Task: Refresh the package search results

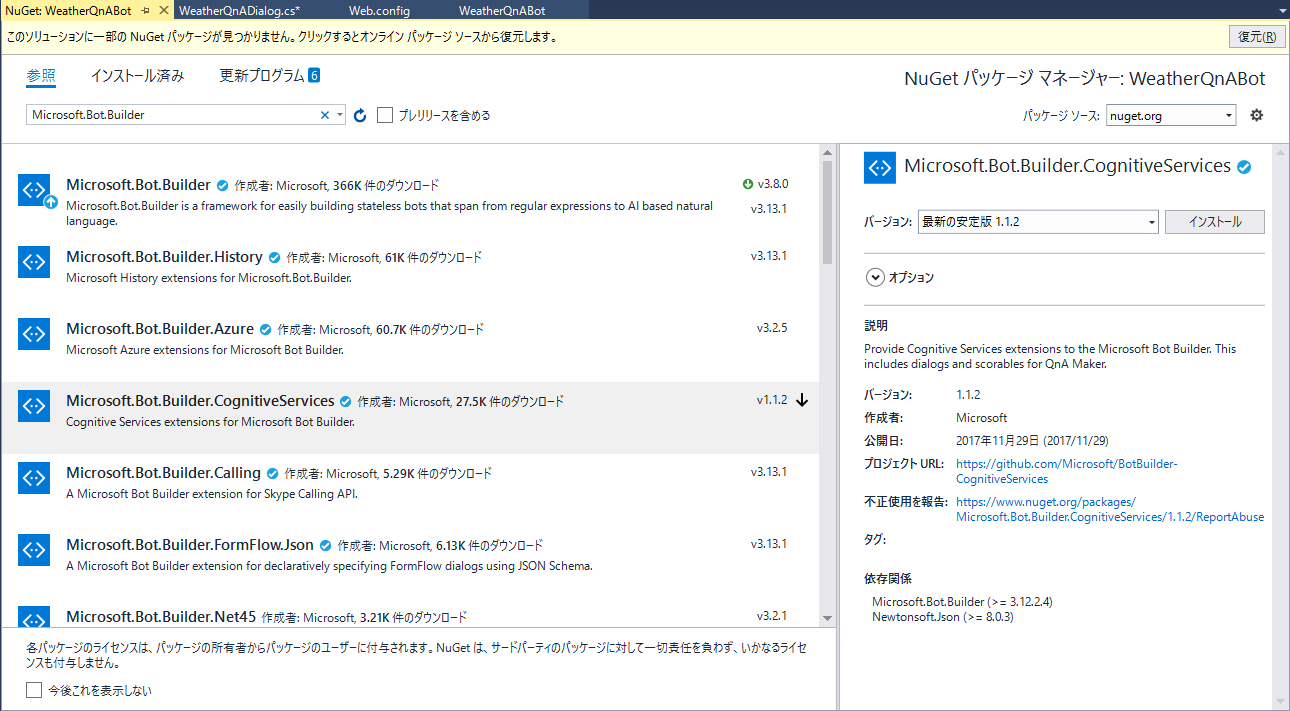Action: [360, 115]
